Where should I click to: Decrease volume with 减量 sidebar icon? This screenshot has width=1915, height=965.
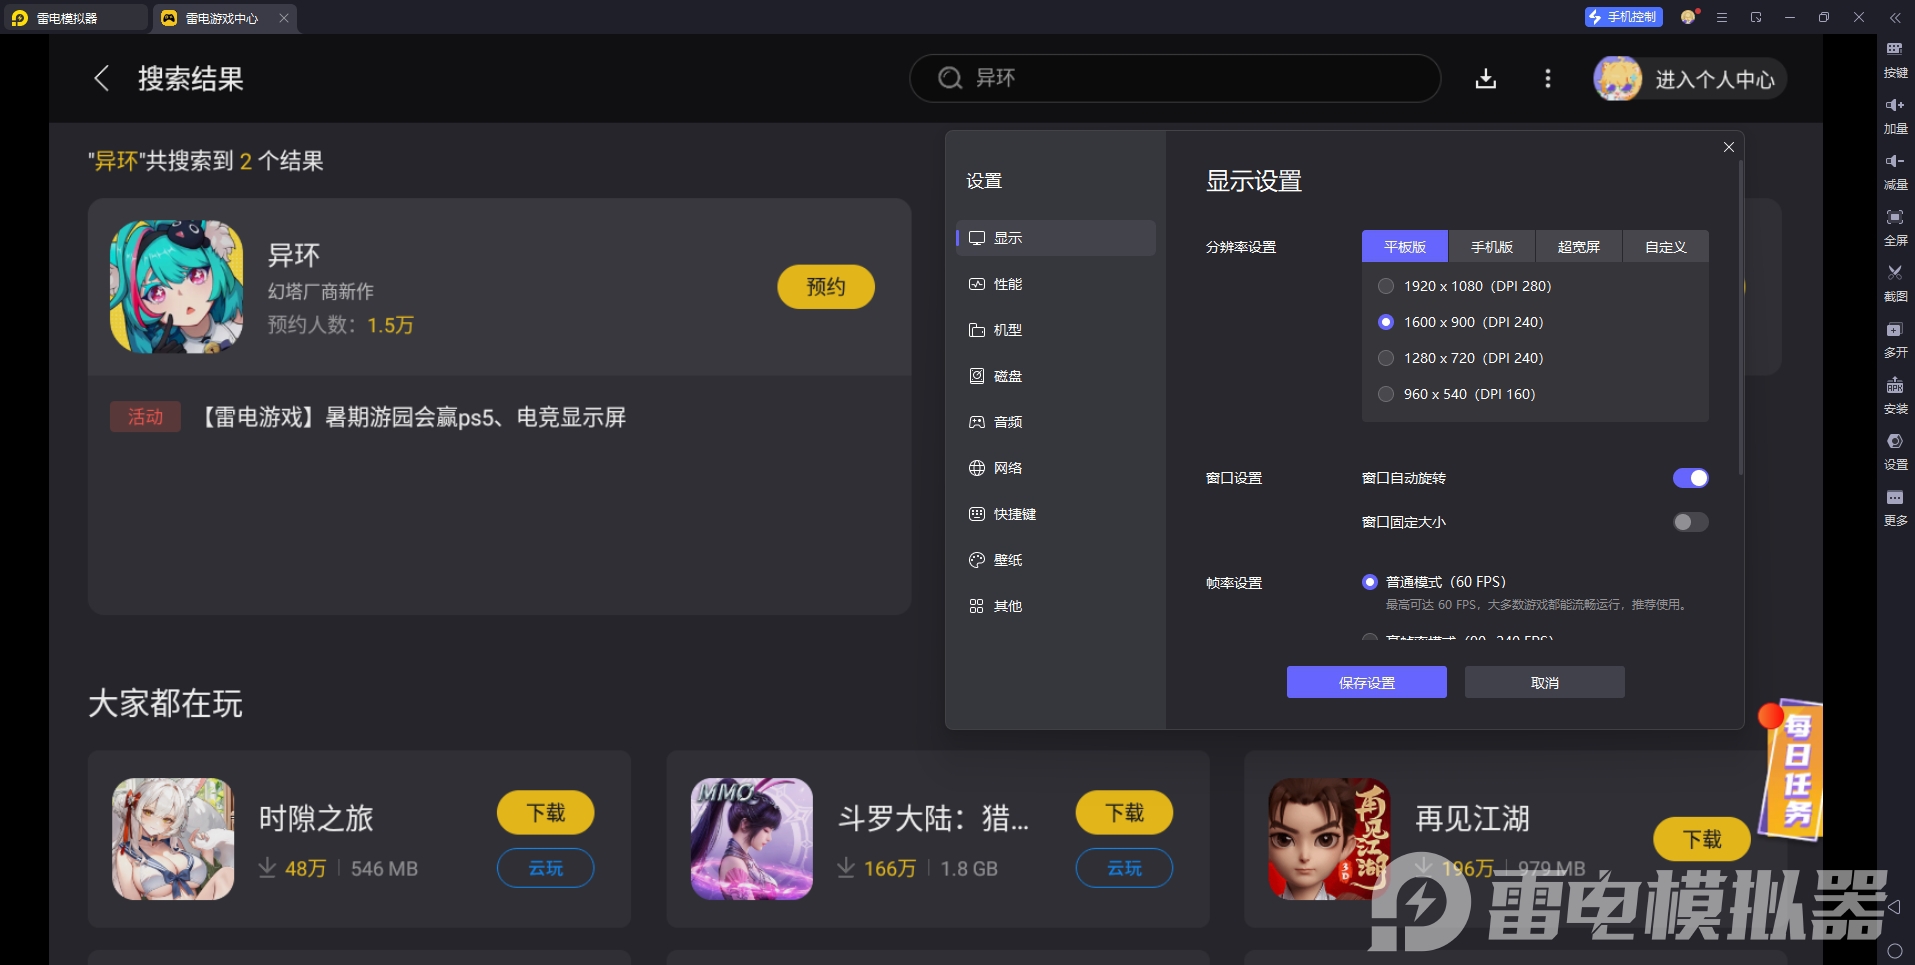[x=1895, y=172]
